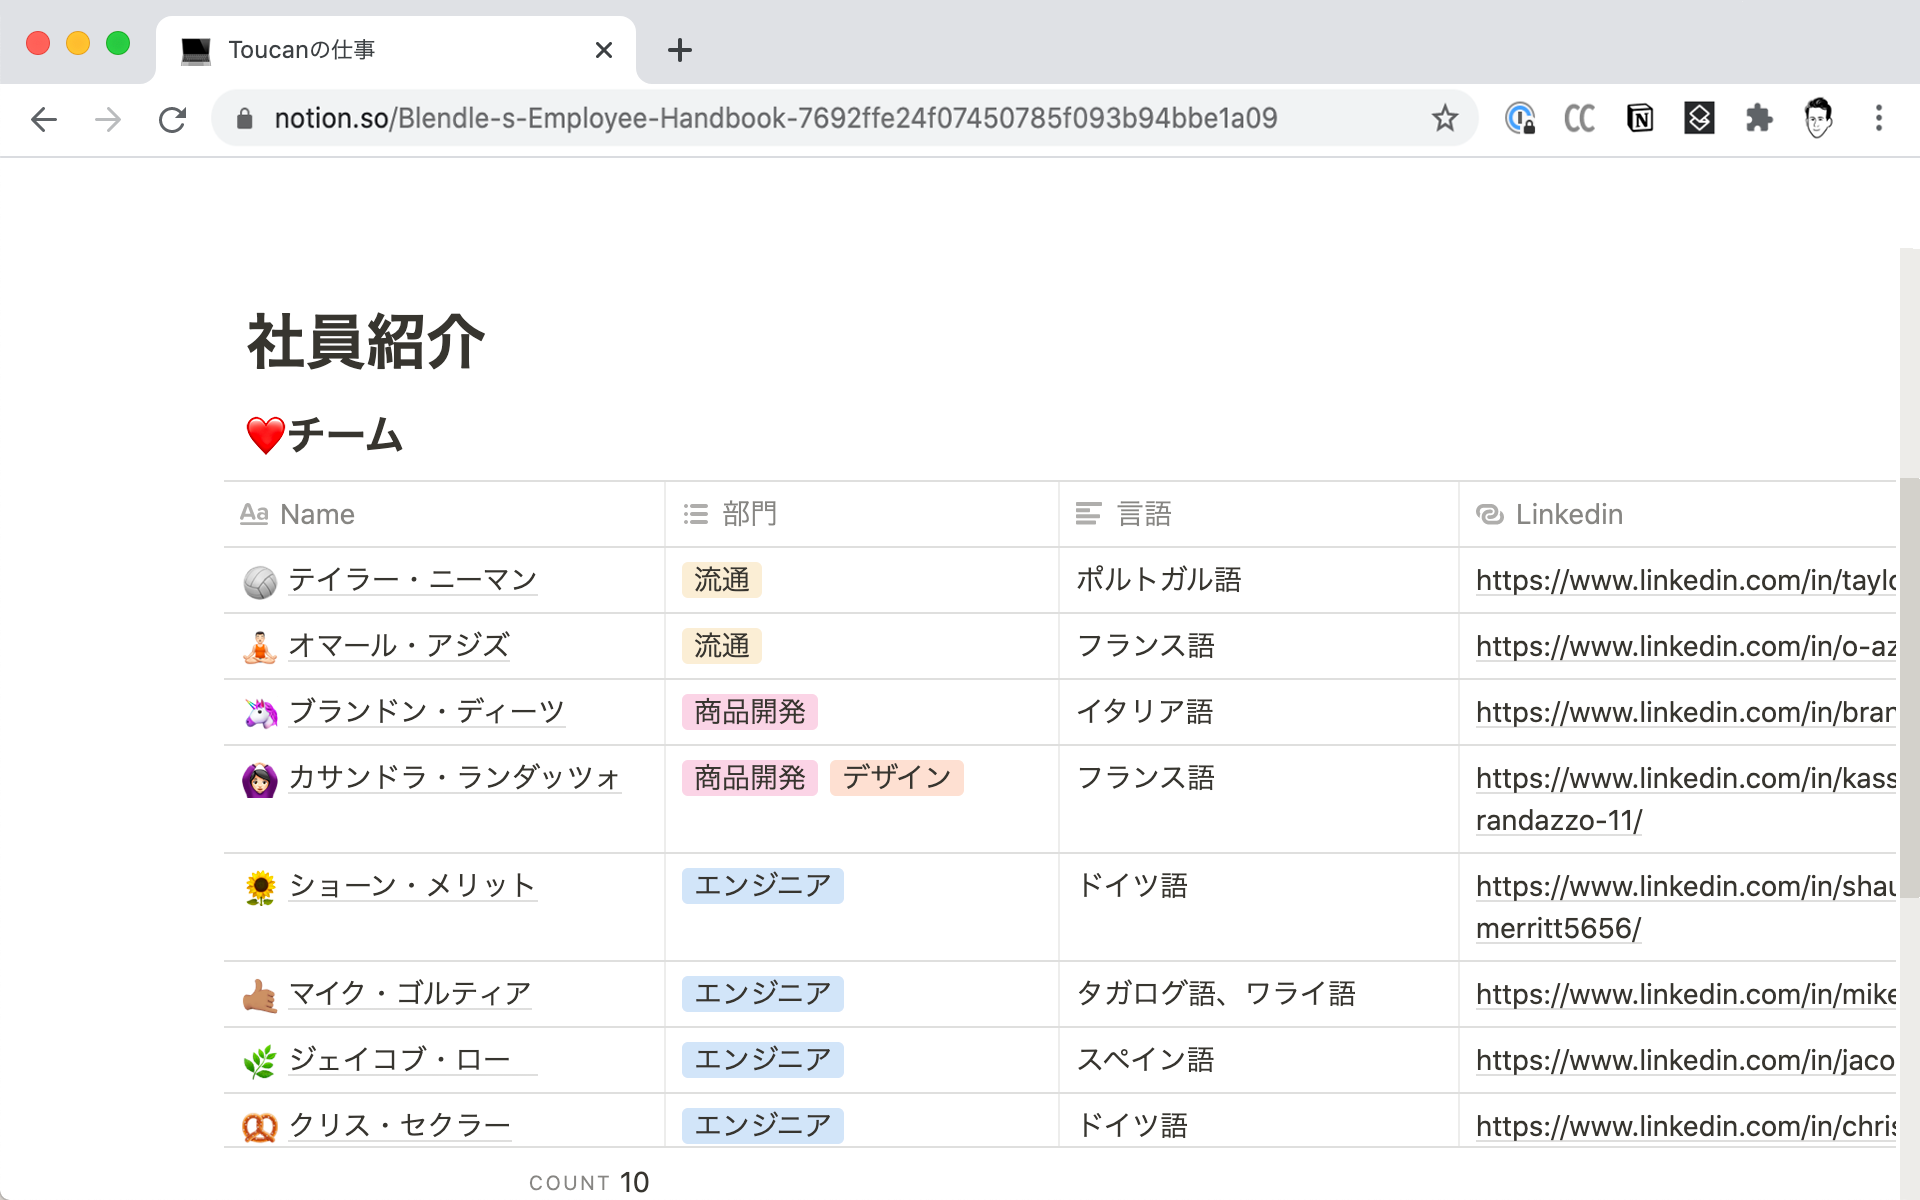Click the デザイン tag
This screenshot has width=1920, height=1200.
pos(896,778)
